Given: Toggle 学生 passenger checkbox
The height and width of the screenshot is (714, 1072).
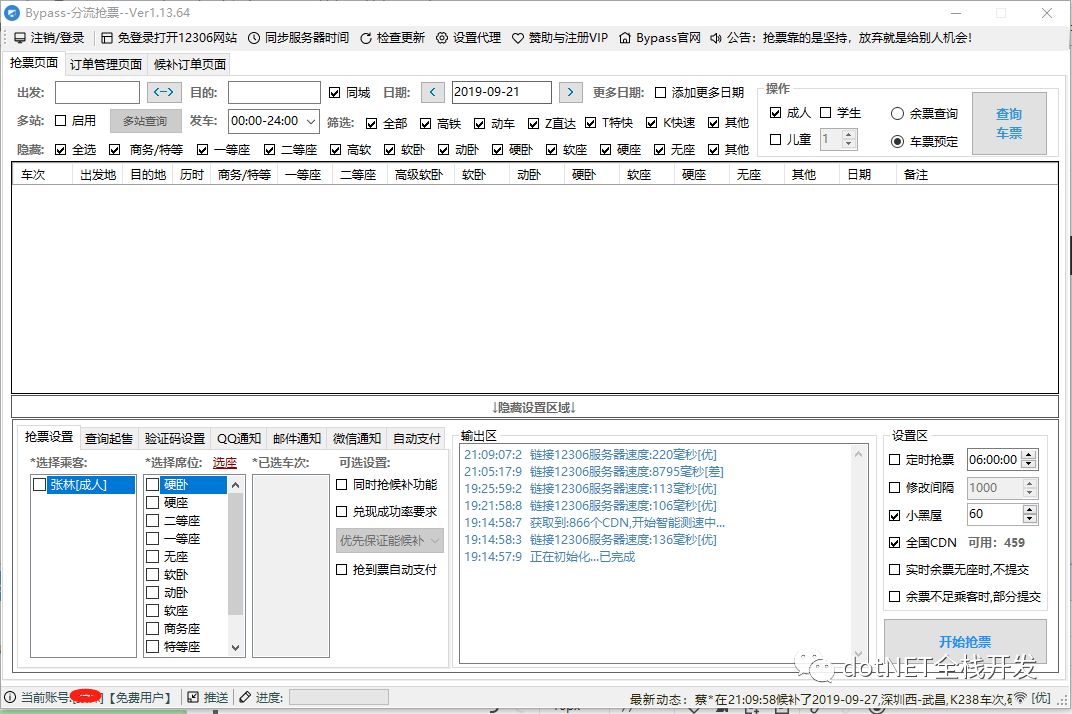Looking at the screenshot, I should (x=825, y=113).
